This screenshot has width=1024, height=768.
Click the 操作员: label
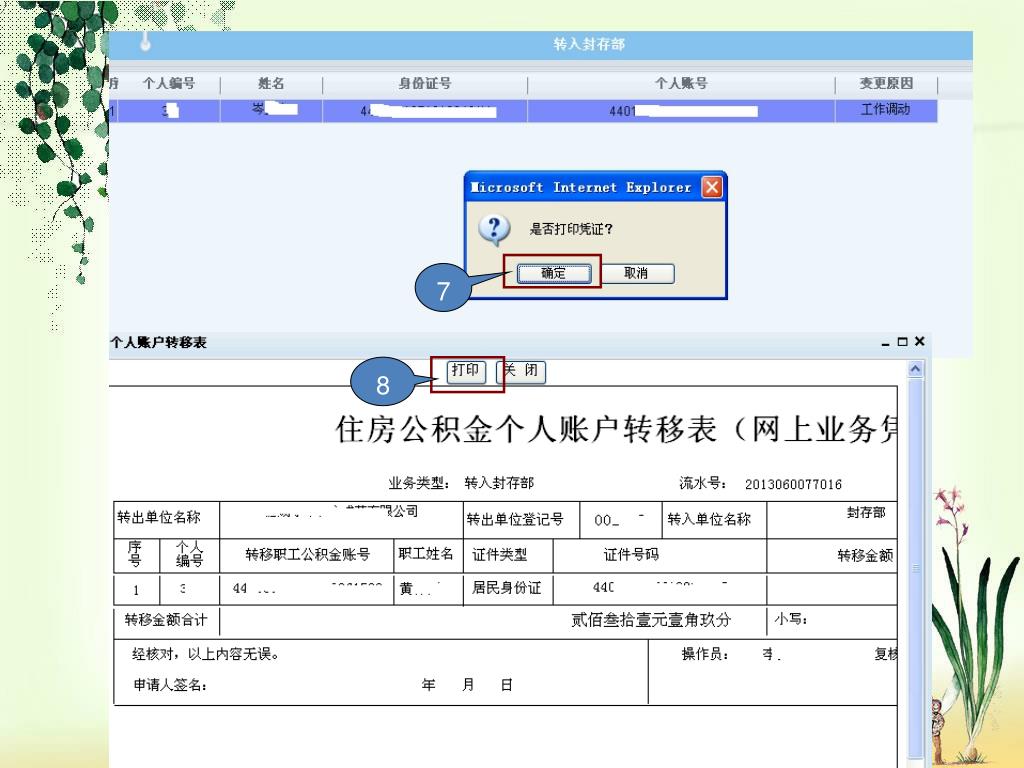coord(705,654)
